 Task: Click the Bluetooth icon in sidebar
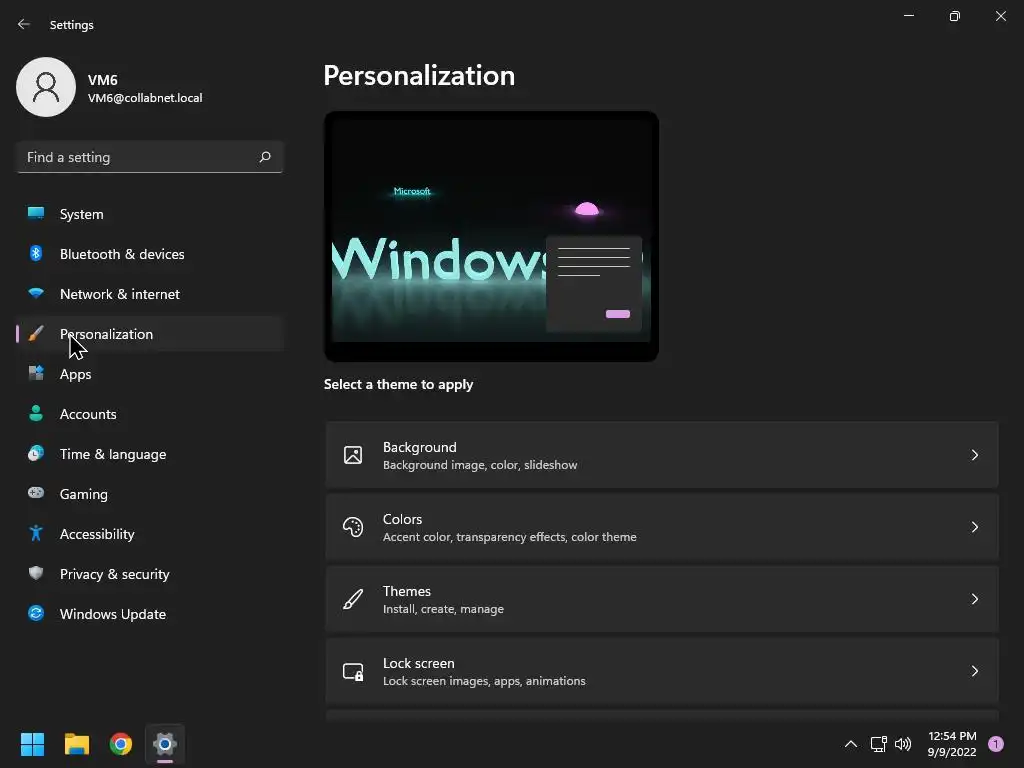[36, 253]
